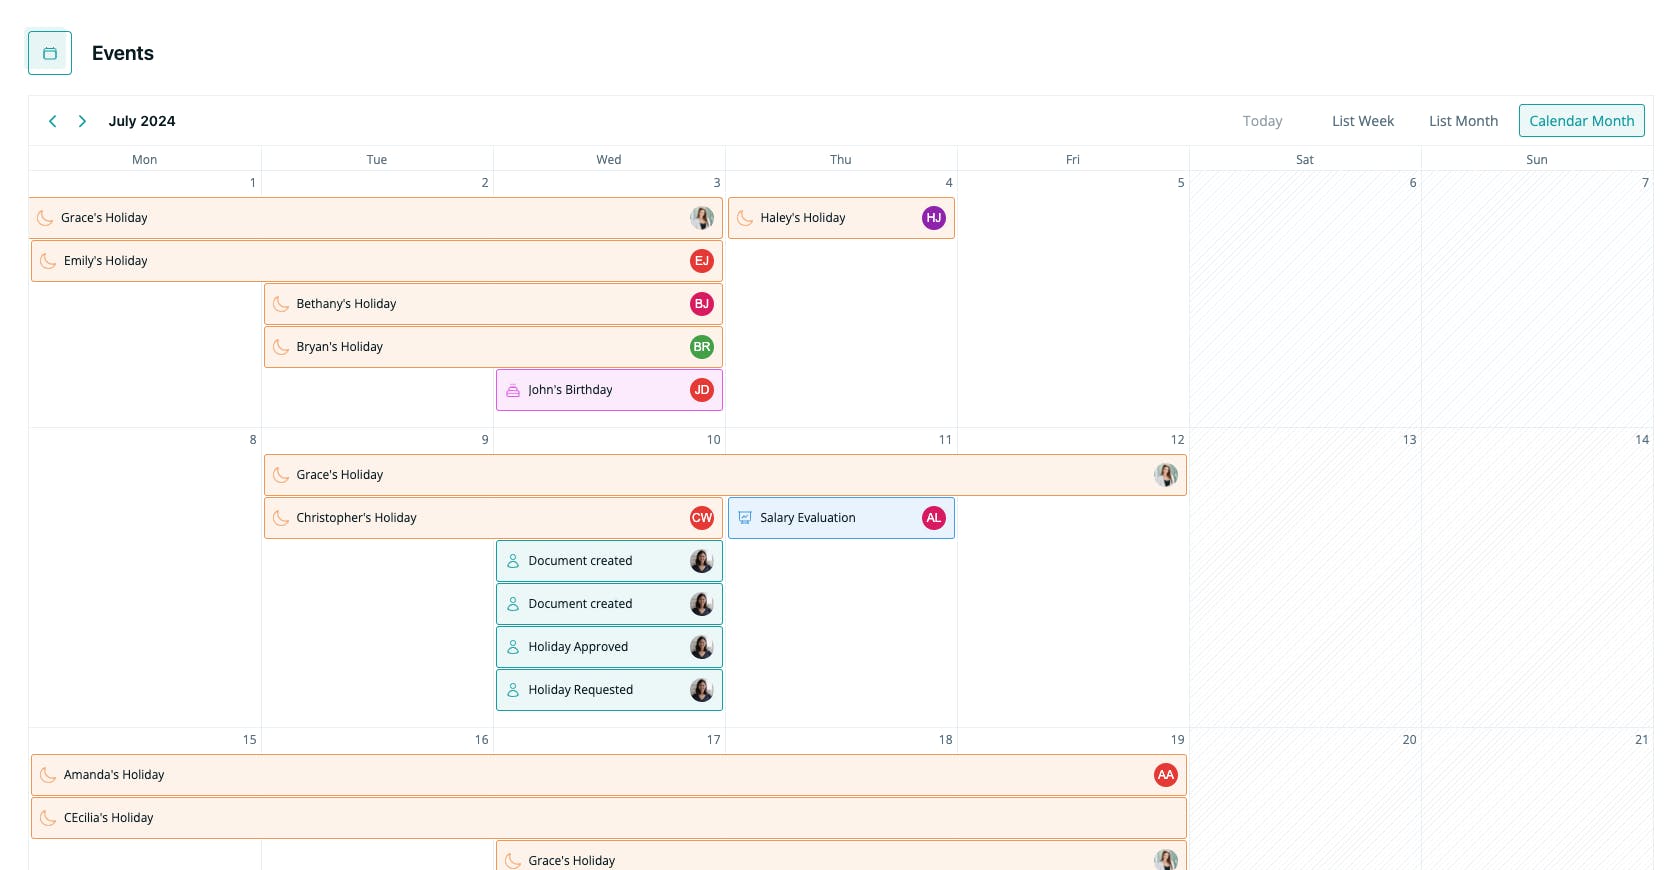The height and width of the screenshot is (870, 1674).
Task: Open Emily's Holiday event
Action: click(x=377, y=261)
